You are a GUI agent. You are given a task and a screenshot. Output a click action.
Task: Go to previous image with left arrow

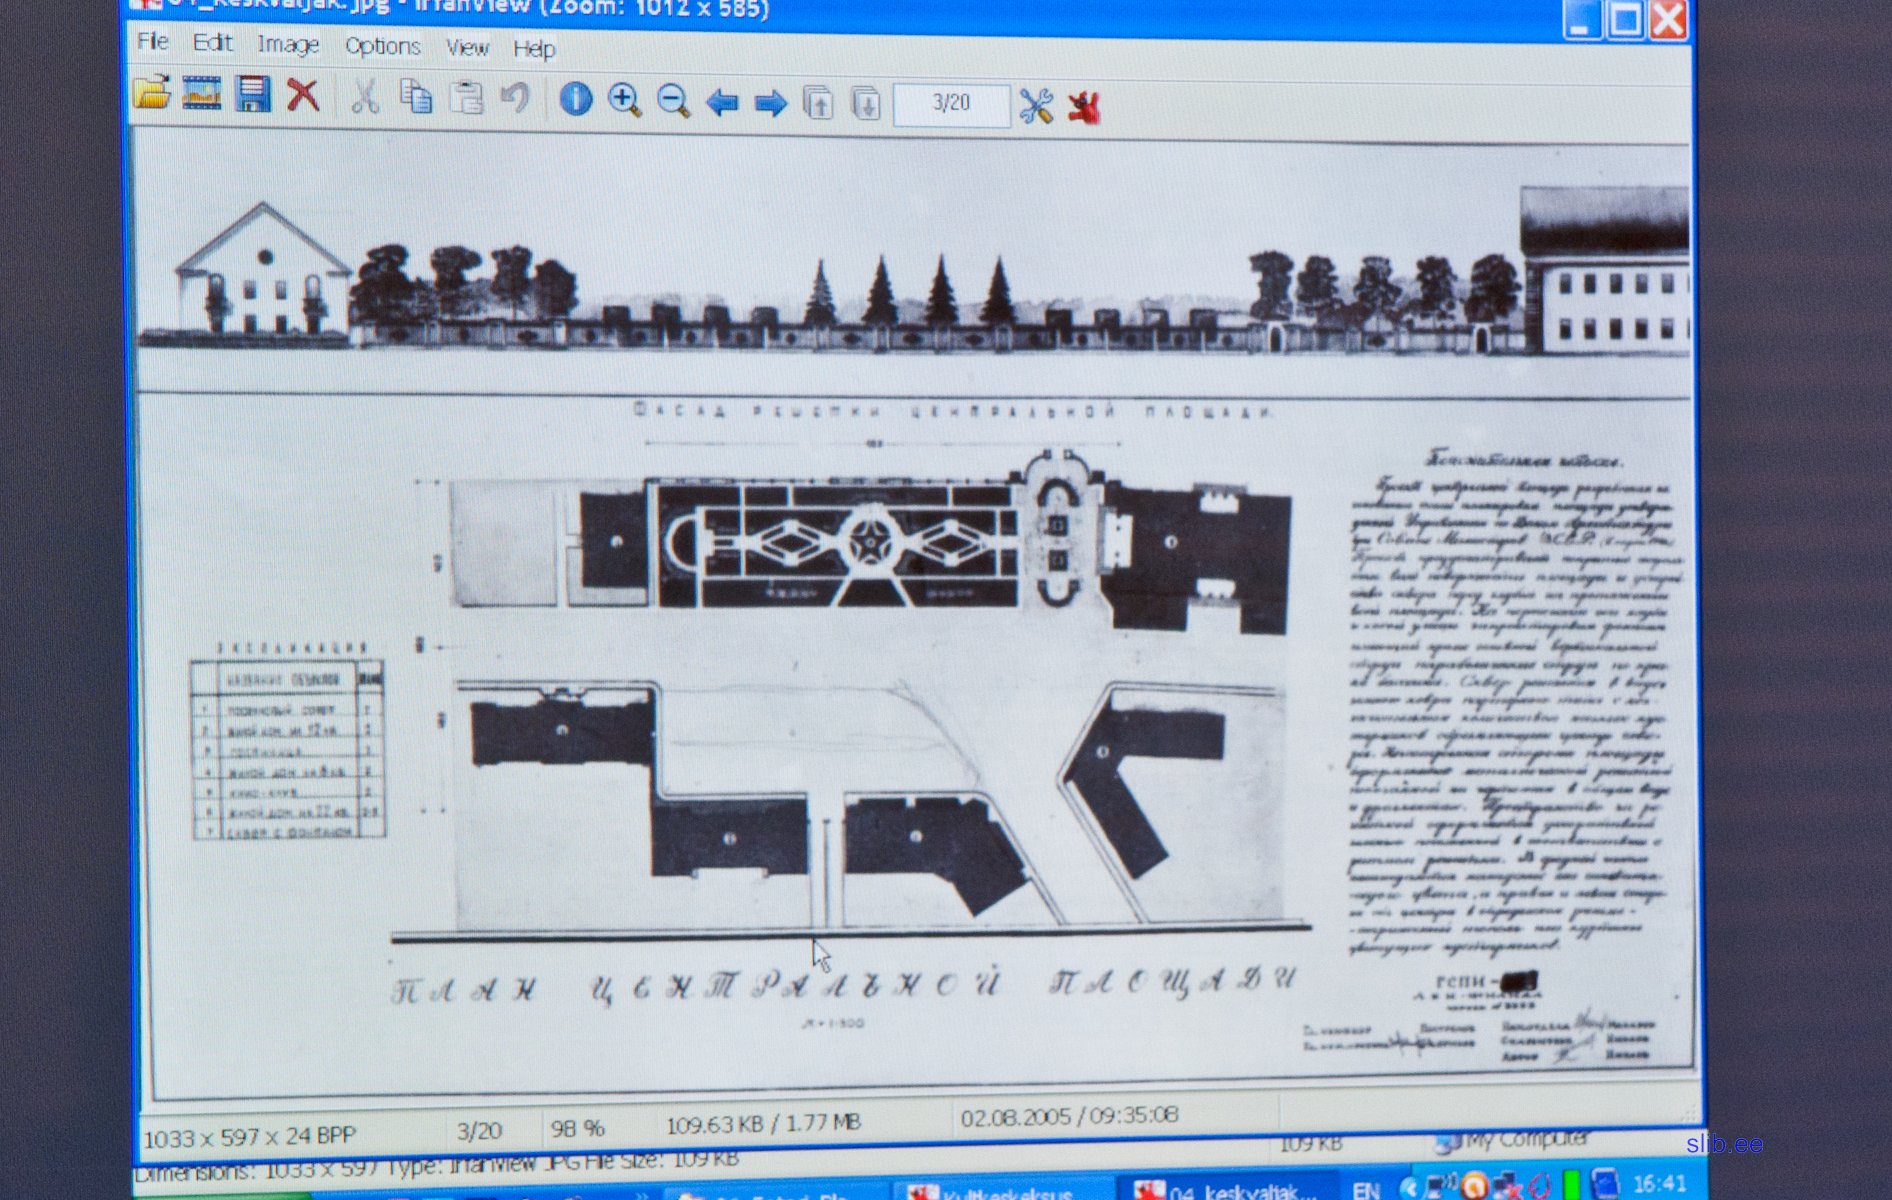click(722, 102)
